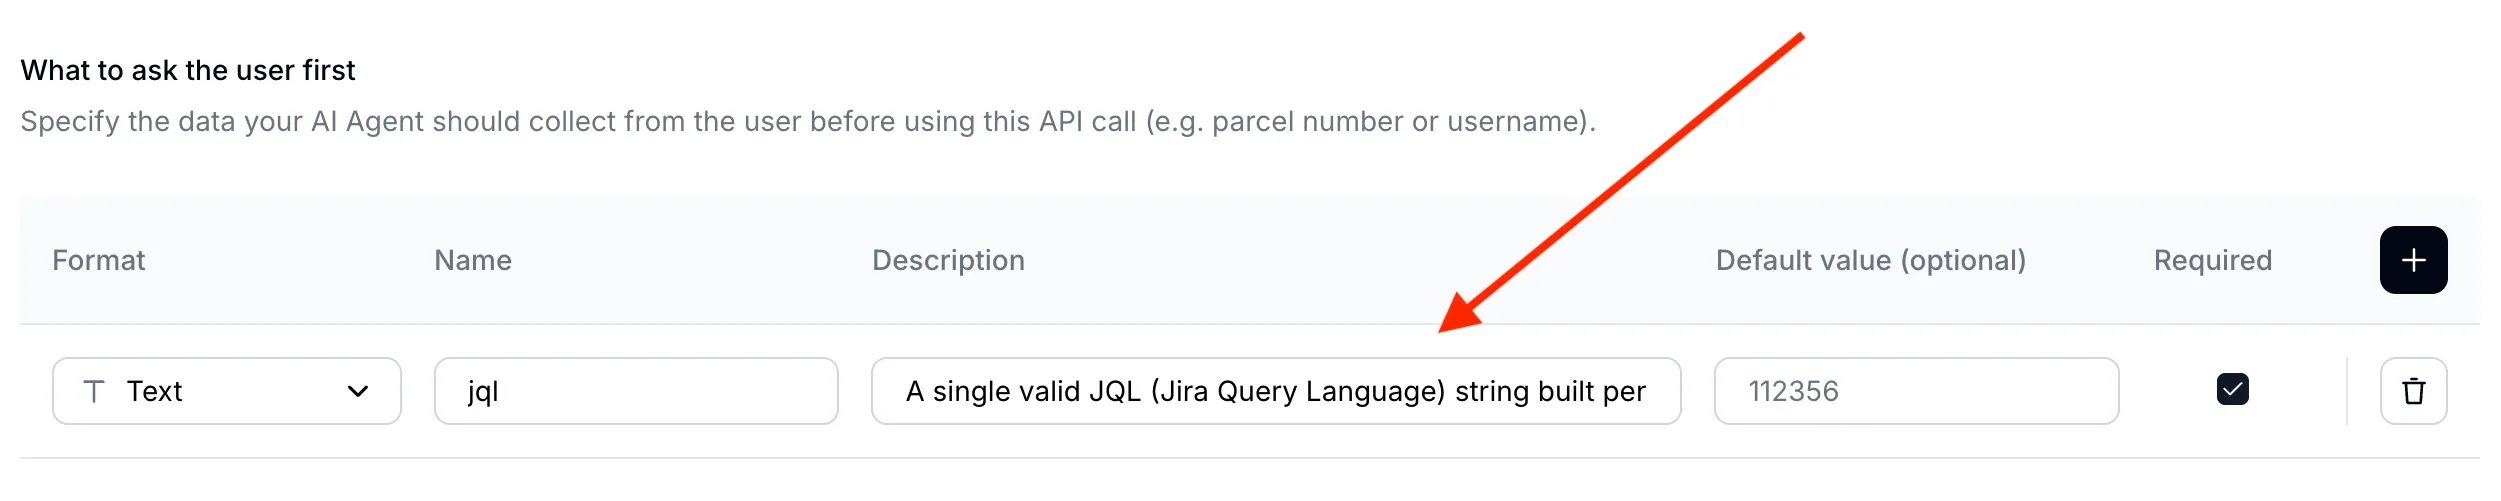Screen dimensions: 2501x501
Task: Focus the Name field containing jql
Action: pyautogui.click(x=635, y=391)
